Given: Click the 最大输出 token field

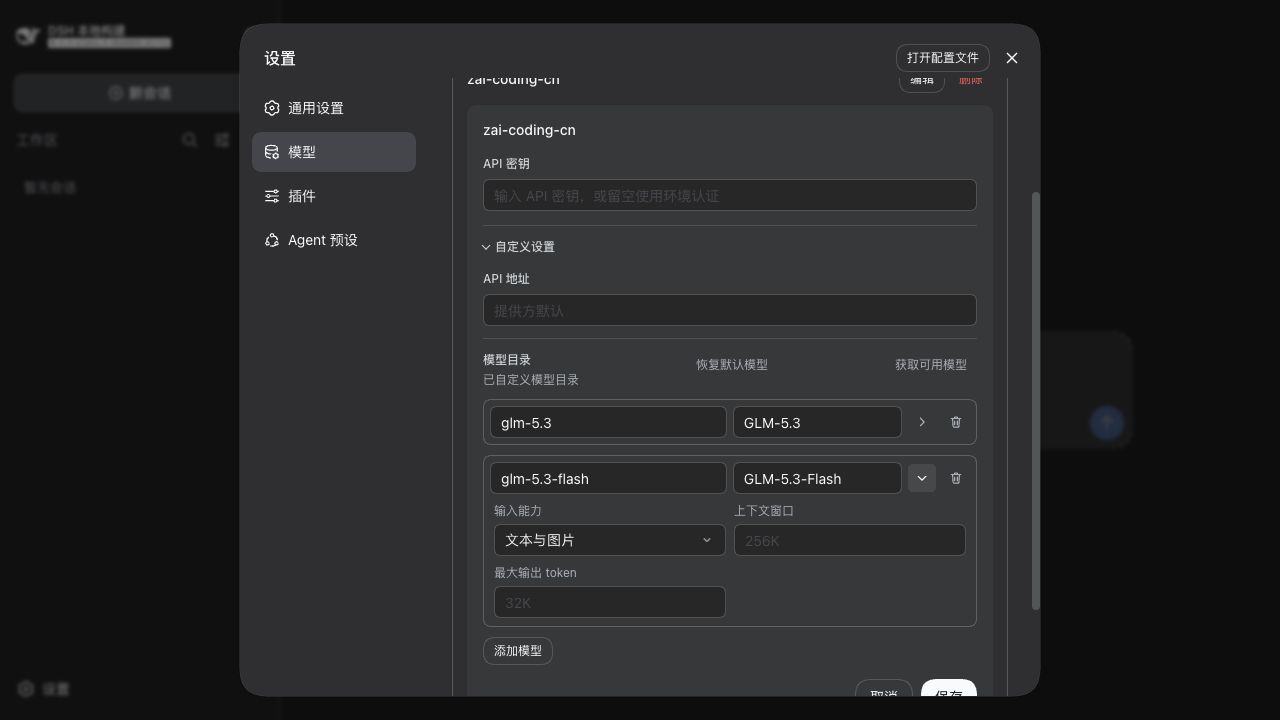Looking at the screenshot, I should 609,602.
